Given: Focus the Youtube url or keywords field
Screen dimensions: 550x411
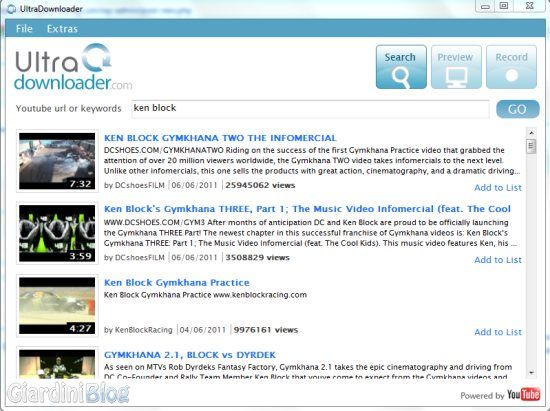Looking at the screenshot, I should coord(310,109).
